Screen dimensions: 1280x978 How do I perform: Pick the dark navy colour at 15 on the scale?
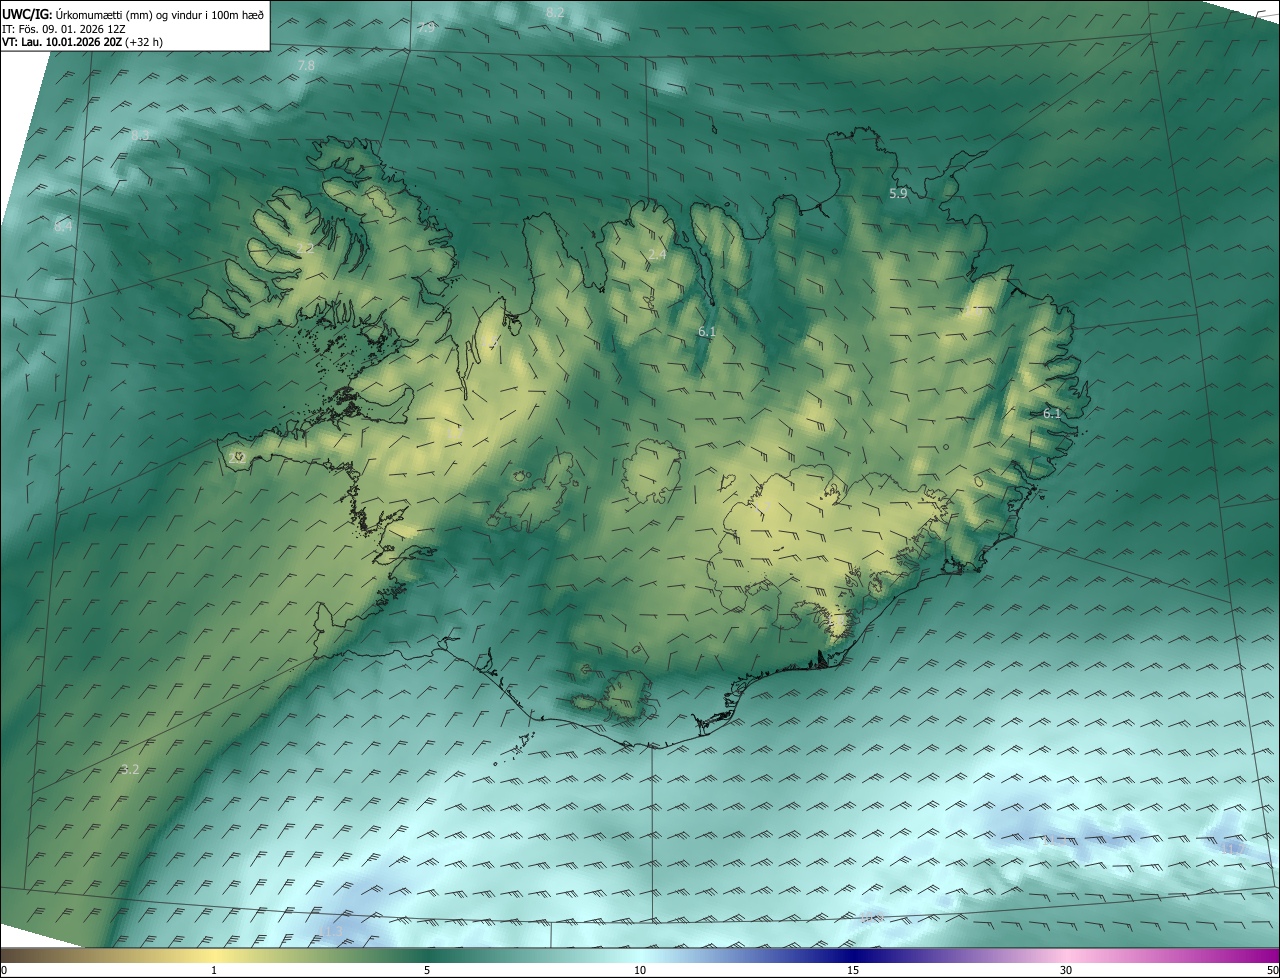click(853, 955)
